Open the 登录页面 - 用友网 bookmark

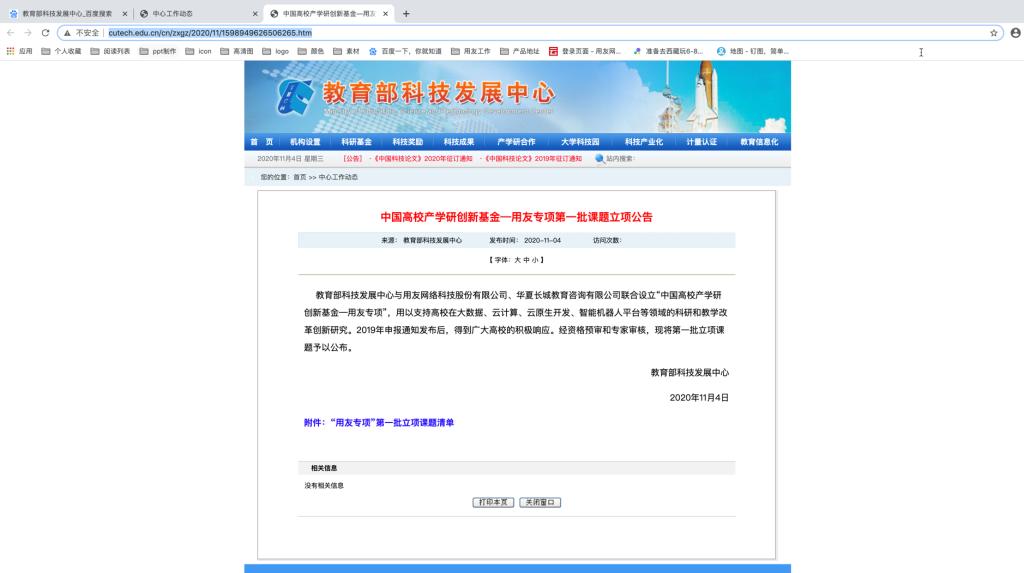click(585, 51)
